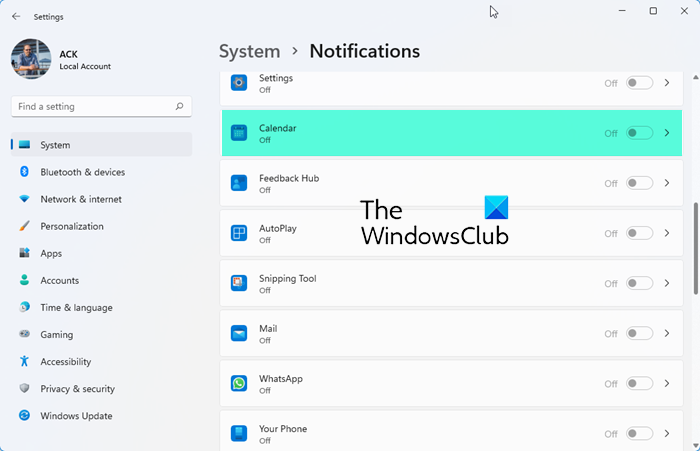Click the Time & language globe icon
700x451 pixels.
(25, 307)
